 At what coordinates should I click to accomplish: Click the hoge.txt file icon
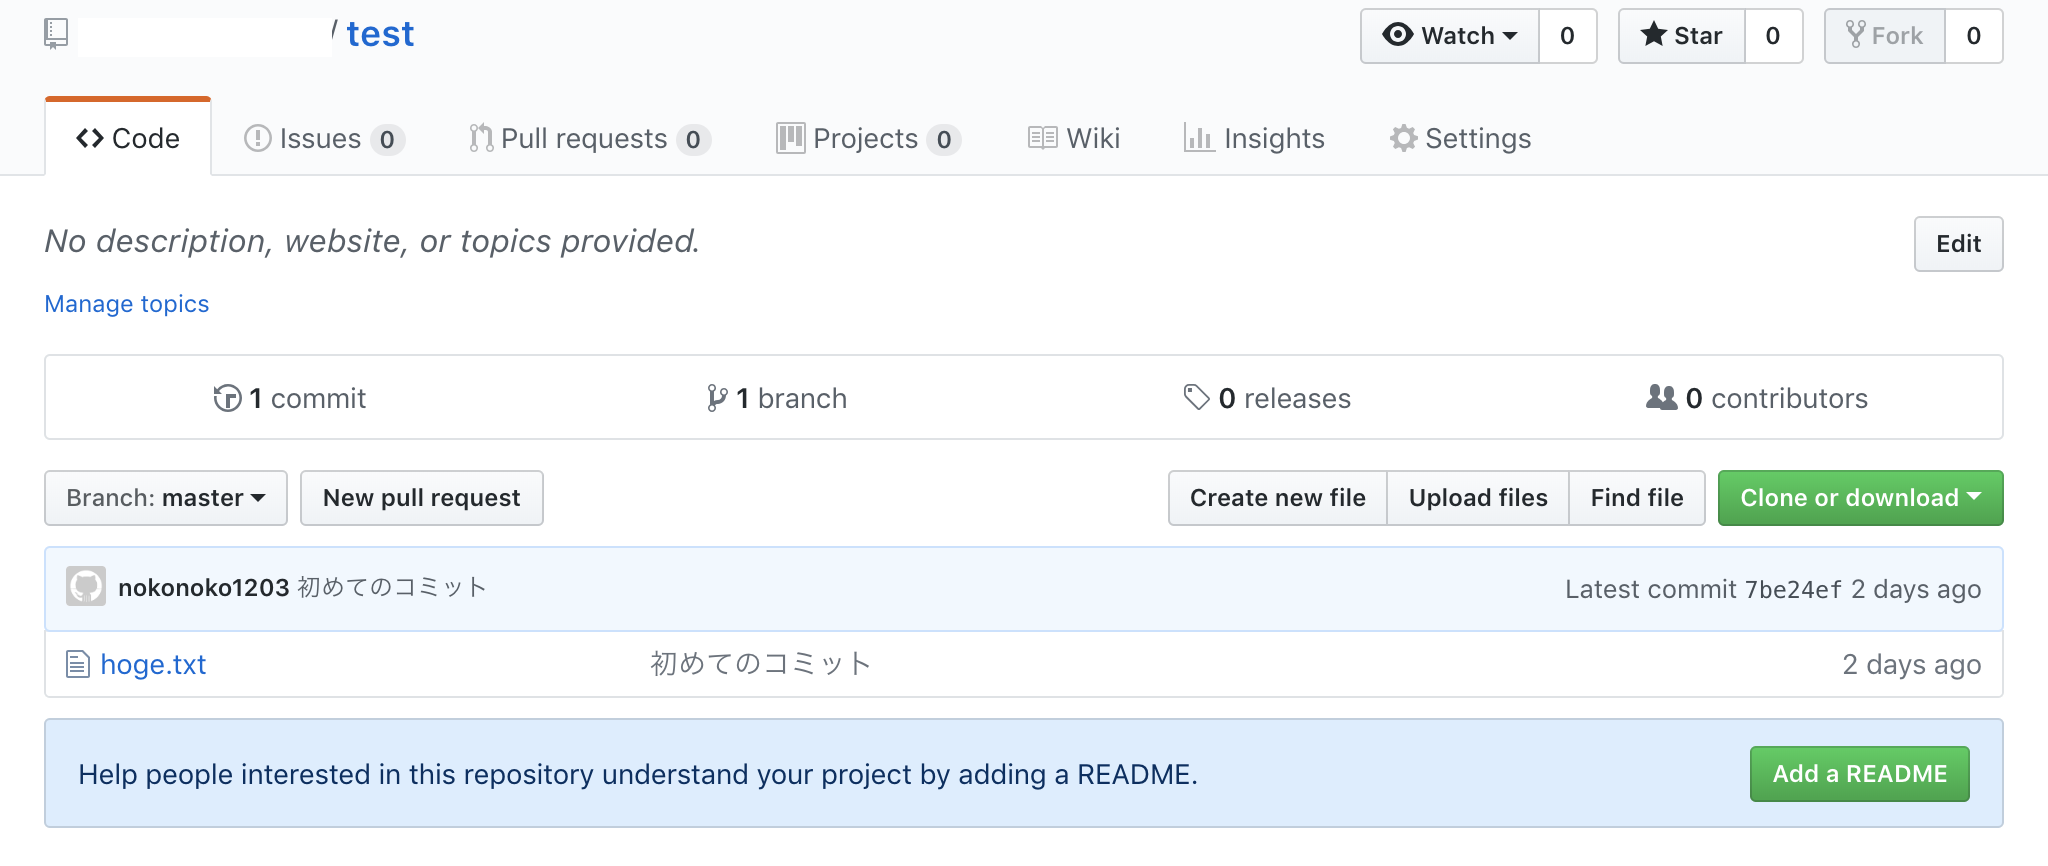(x=78, y=664)
